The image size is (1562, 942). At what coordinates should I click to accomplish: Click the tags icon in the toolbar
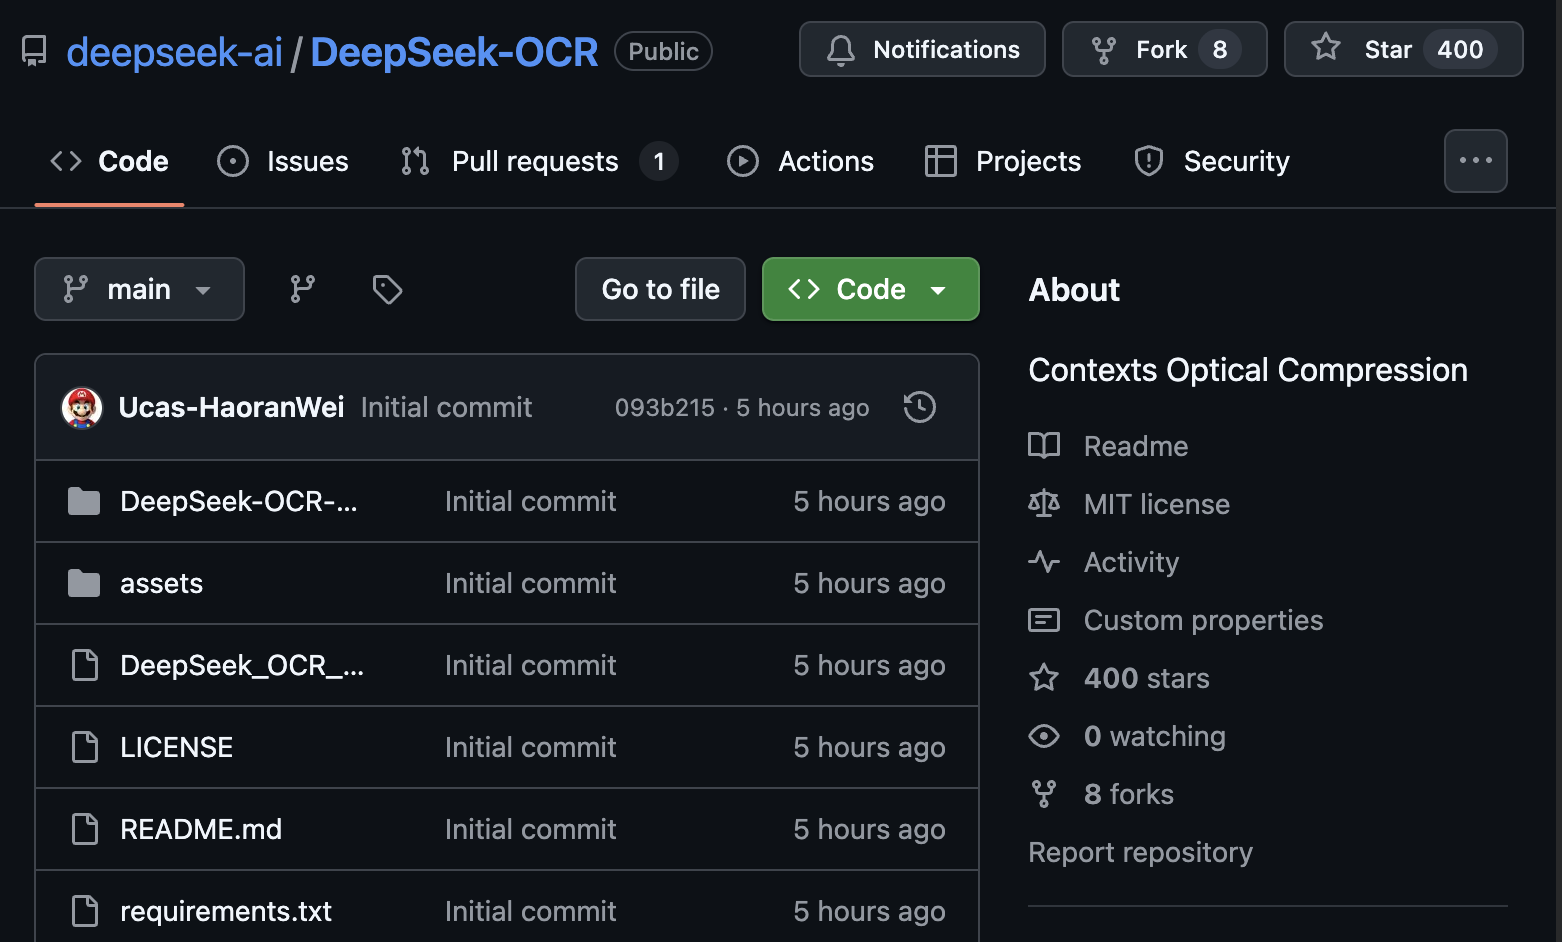[x=386, y=289]
